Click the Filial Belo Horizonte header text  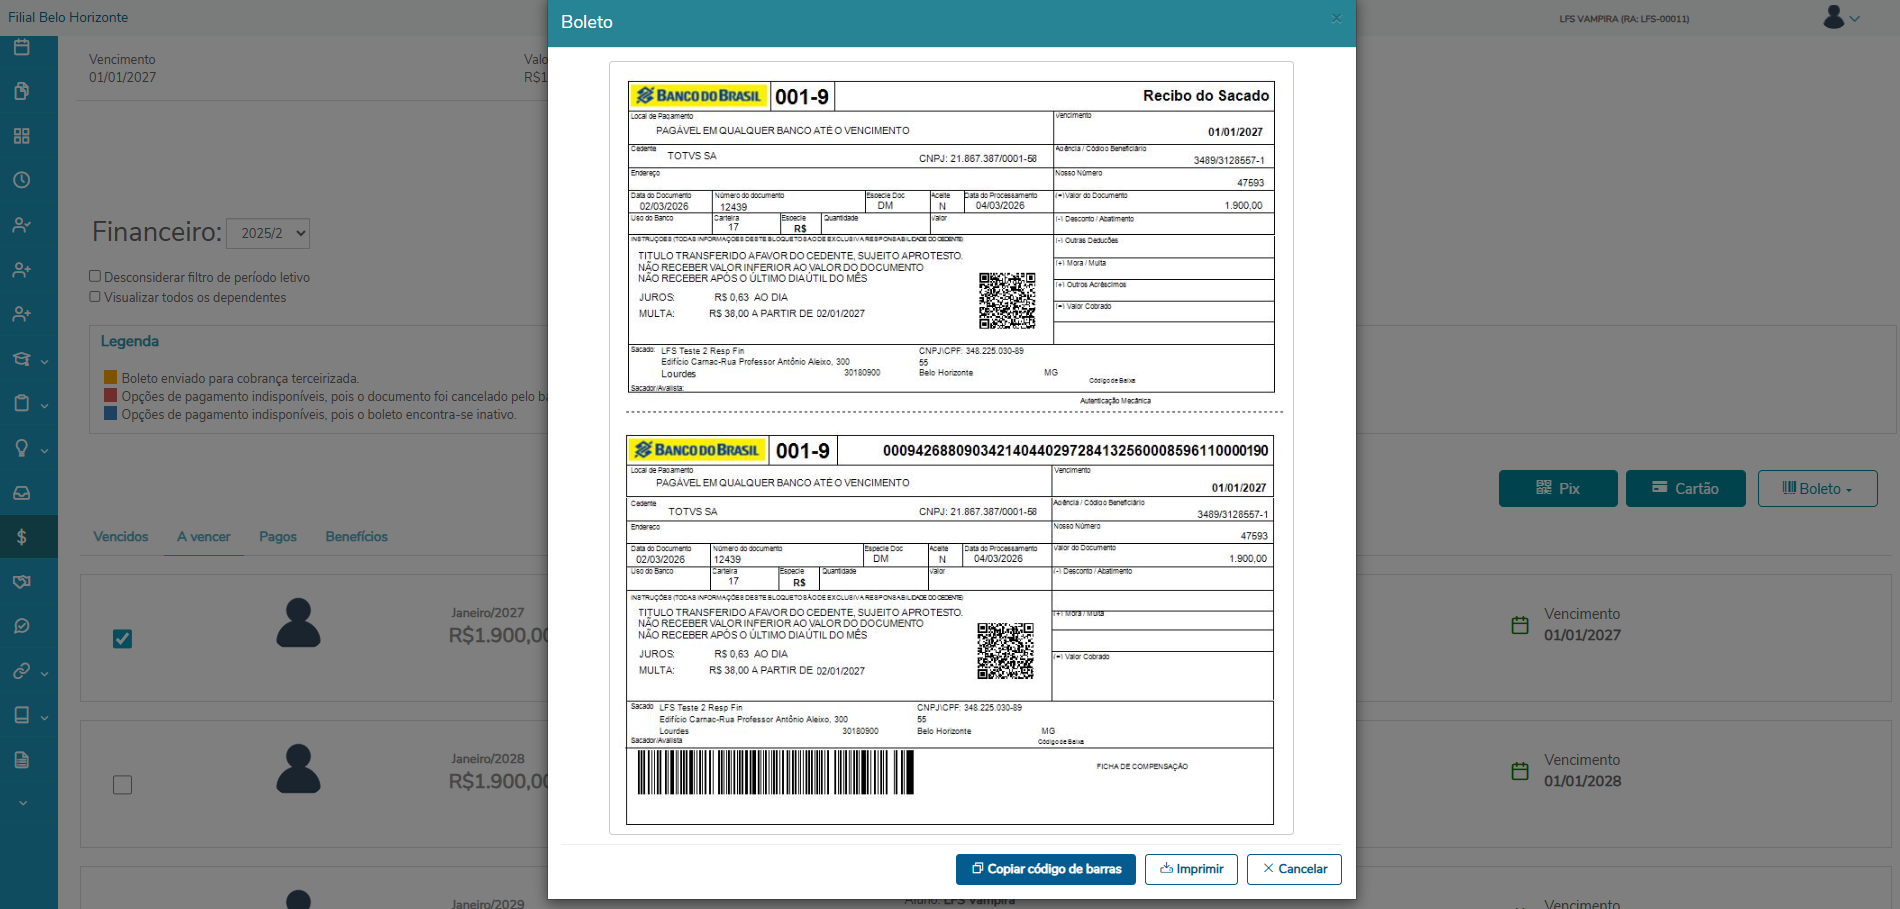click(x=68, y=17)
